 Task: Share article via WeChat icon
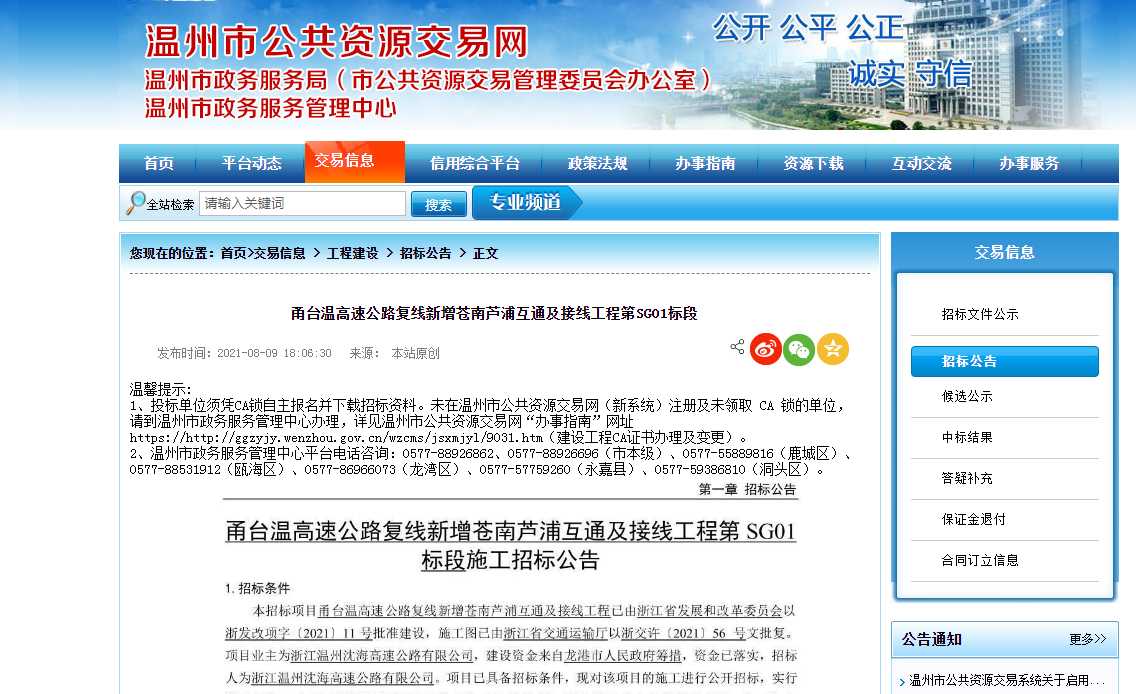pos(799,349)
